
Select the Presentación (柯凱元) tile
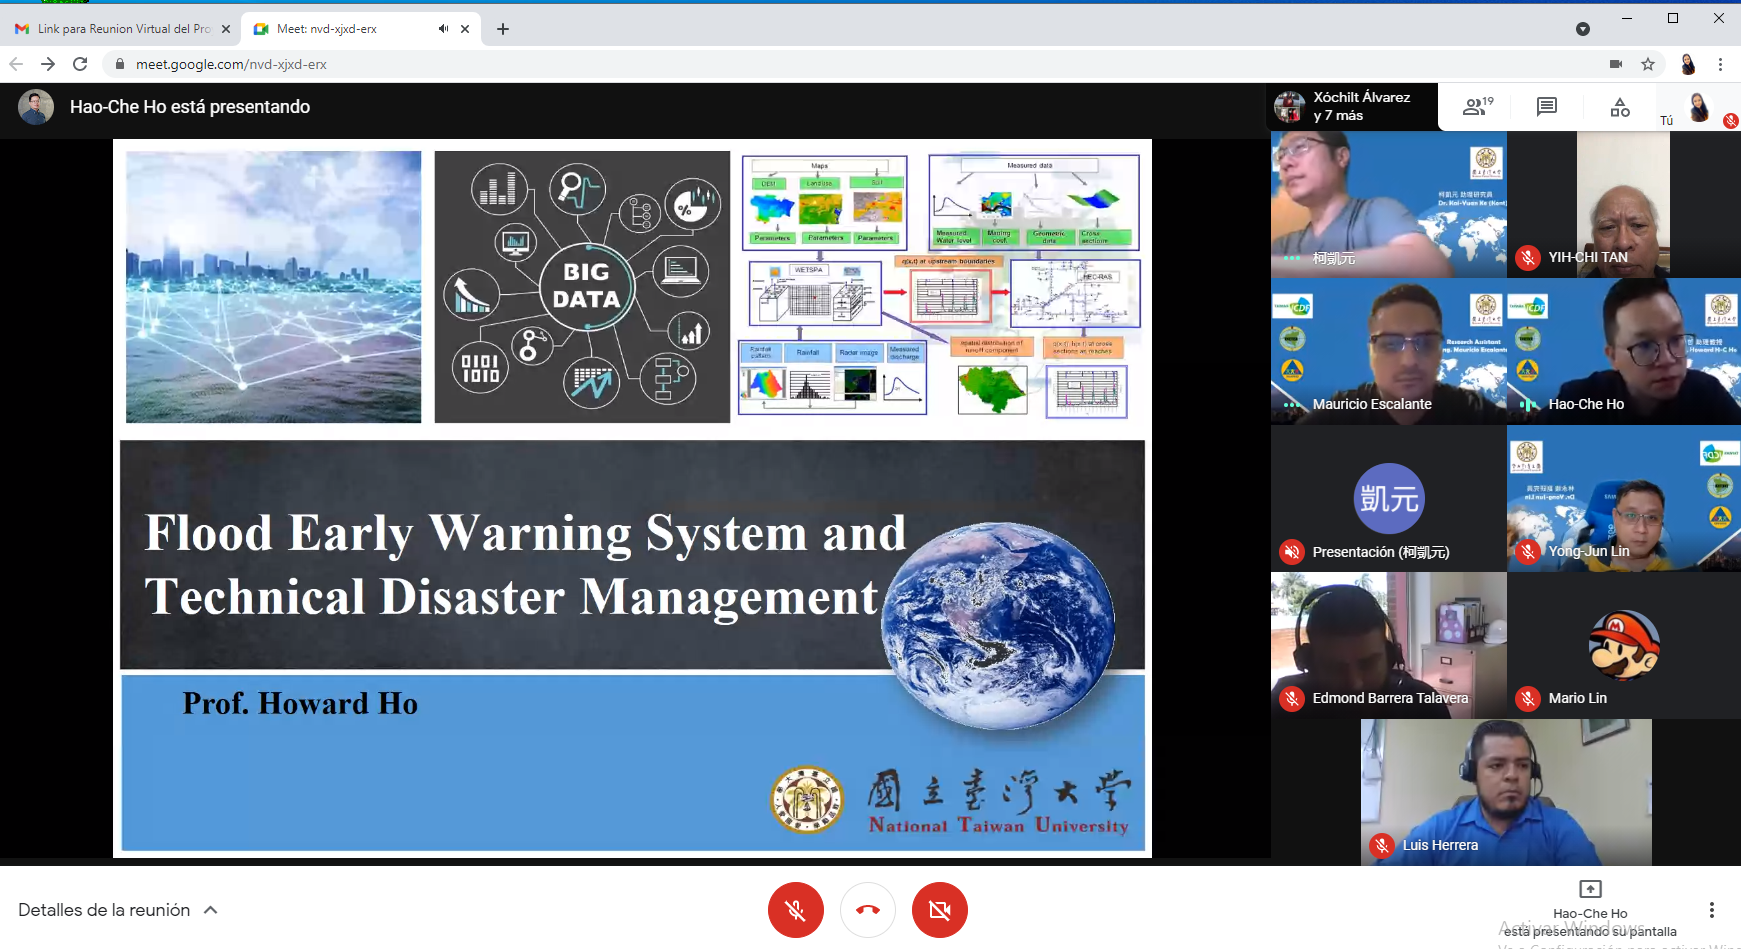[x=1389, y=498]
